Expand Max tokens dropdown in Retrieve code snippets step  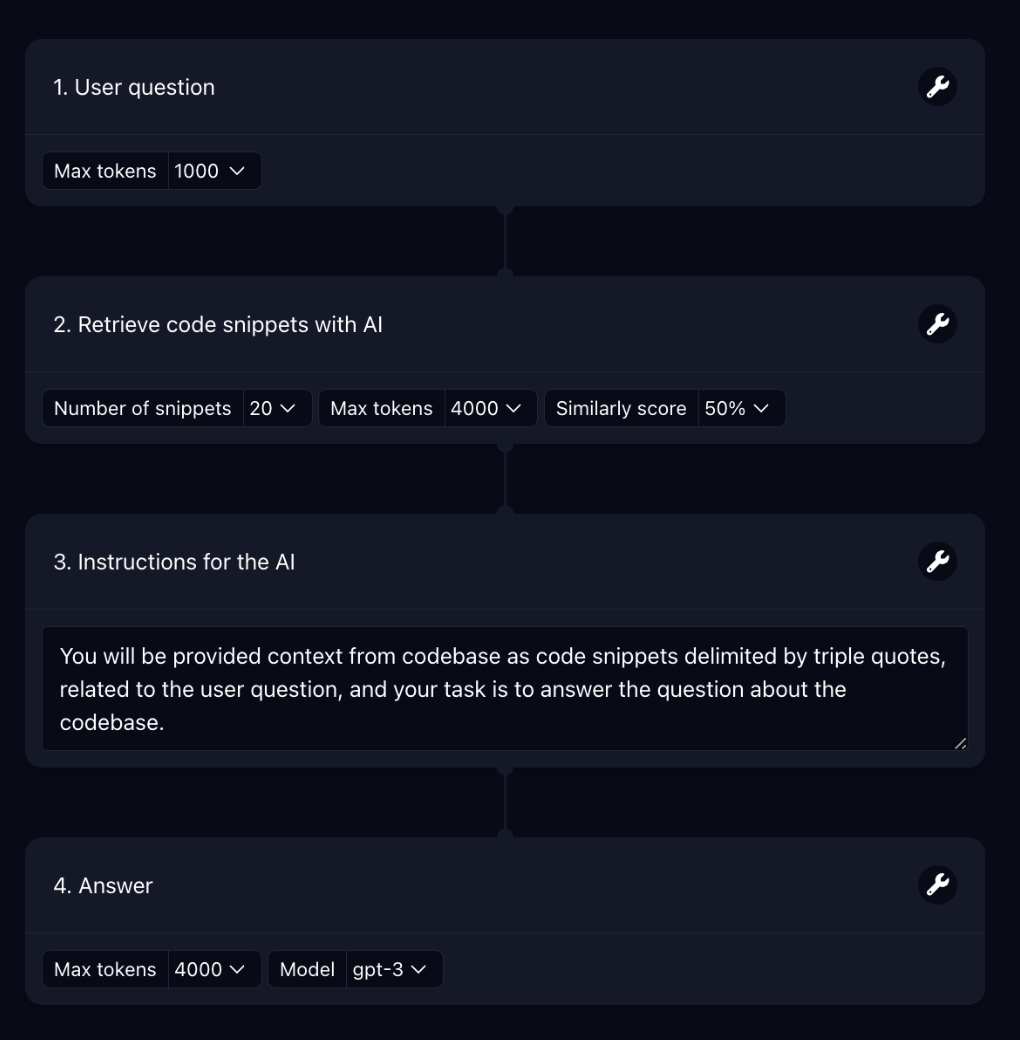click(x=486, y=408)
